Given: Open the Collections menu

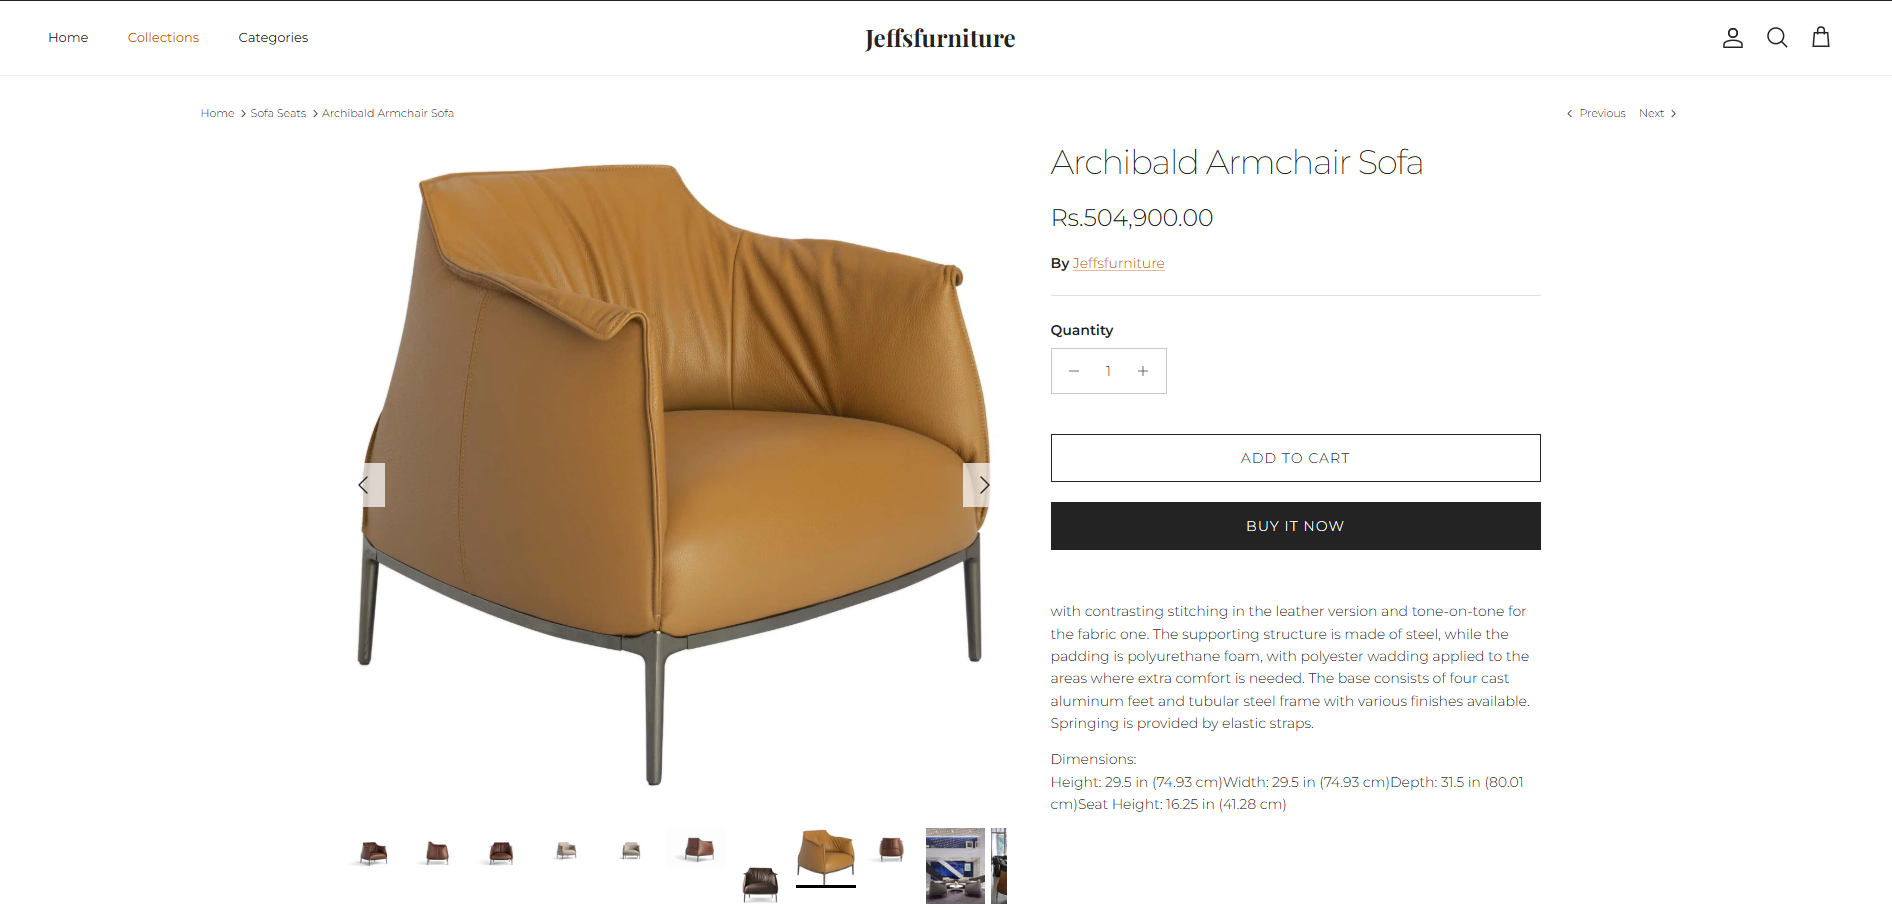Looking at the screenshot, I should 163,37.
